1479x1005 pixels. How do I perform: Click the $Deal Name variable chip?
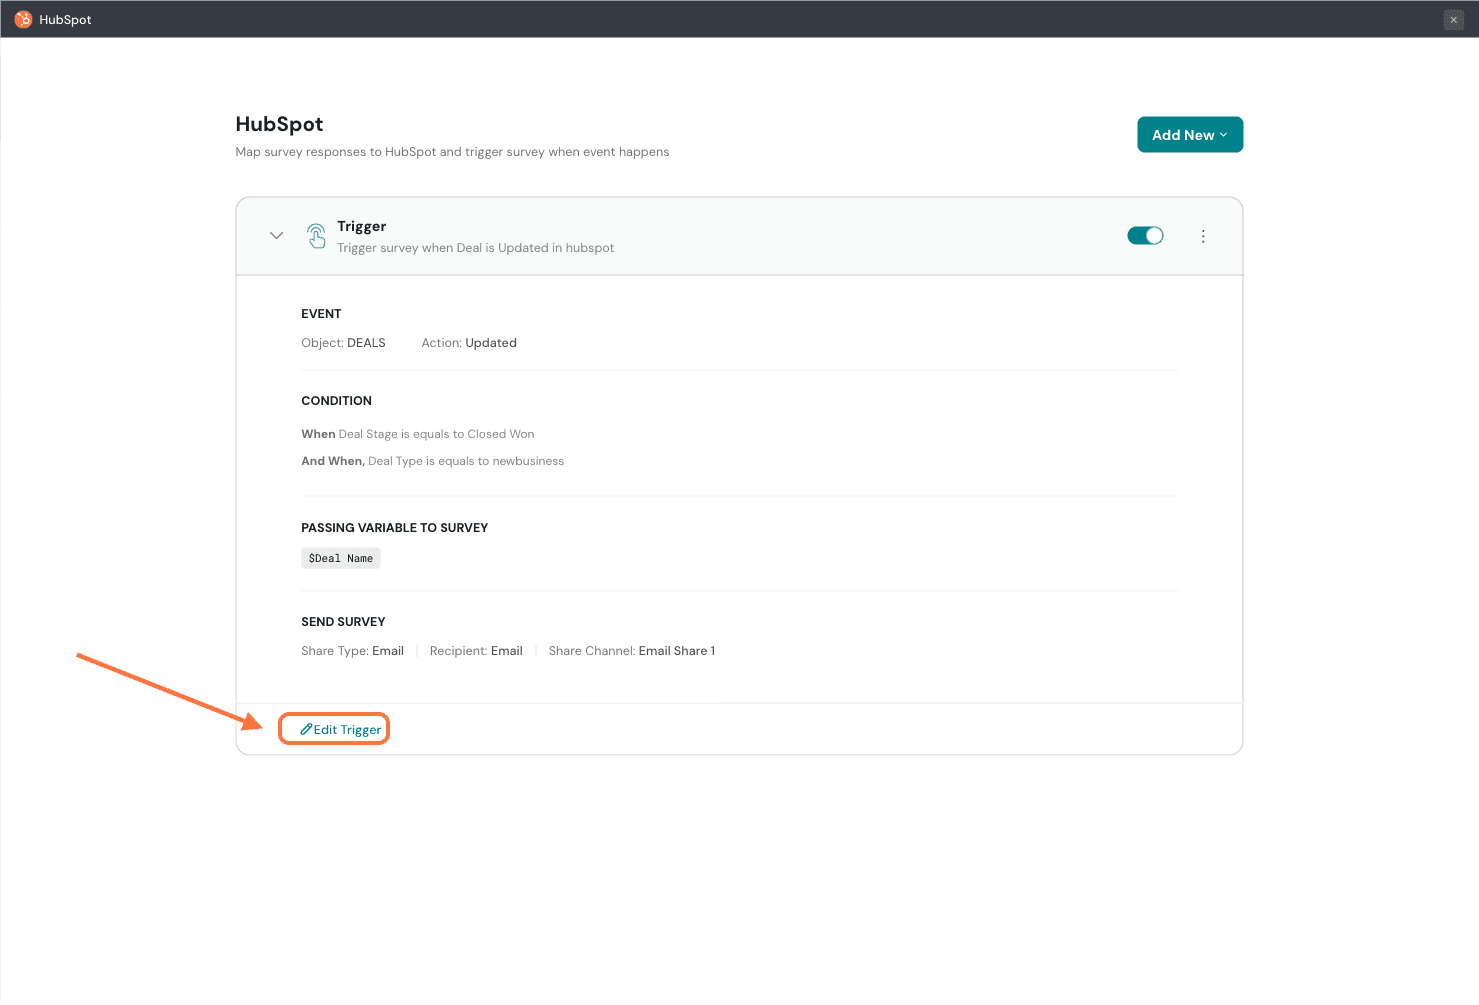[x=340, y=558]
